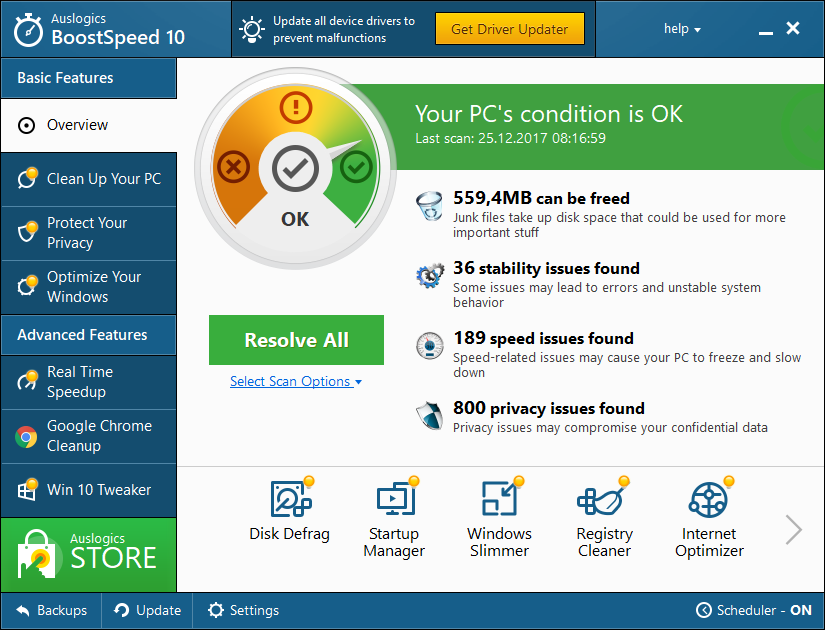Launch the Registry Cleaner icon
The image size is (825, 630).
pos(603,498)
